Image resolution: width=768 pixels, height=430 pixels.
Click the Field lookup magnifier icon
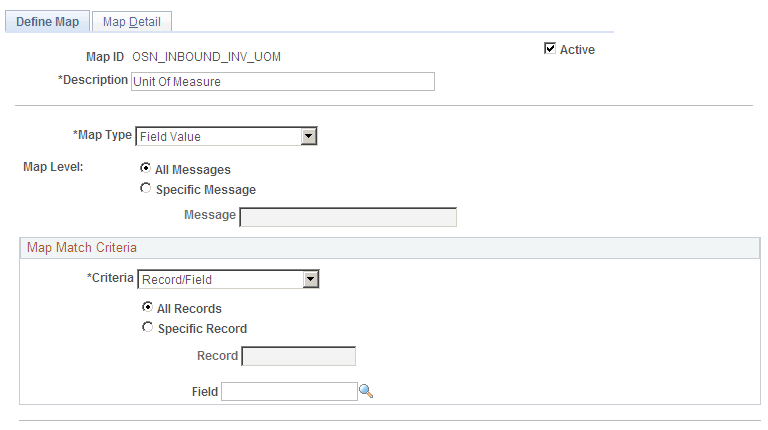click(x=366, y=392)
